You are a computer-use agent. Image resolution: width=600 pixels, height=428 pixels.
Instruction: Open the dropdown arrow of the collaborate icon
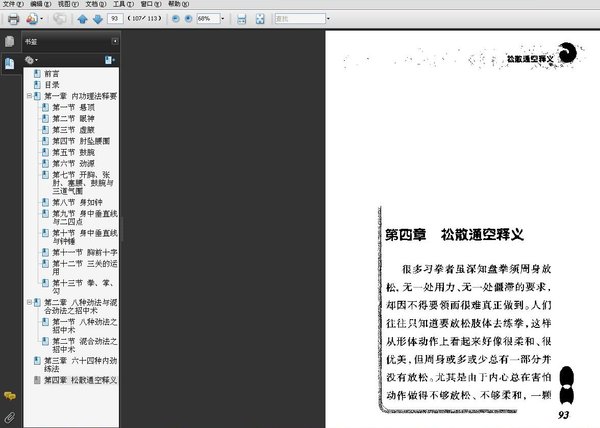pos(42,19)
